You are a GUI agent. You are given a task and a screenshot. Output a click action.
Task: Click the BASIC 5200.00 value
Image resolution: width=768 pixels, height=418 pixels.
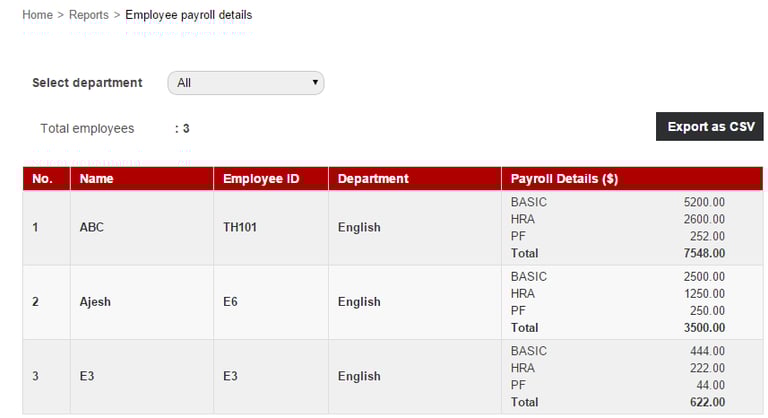704,202
